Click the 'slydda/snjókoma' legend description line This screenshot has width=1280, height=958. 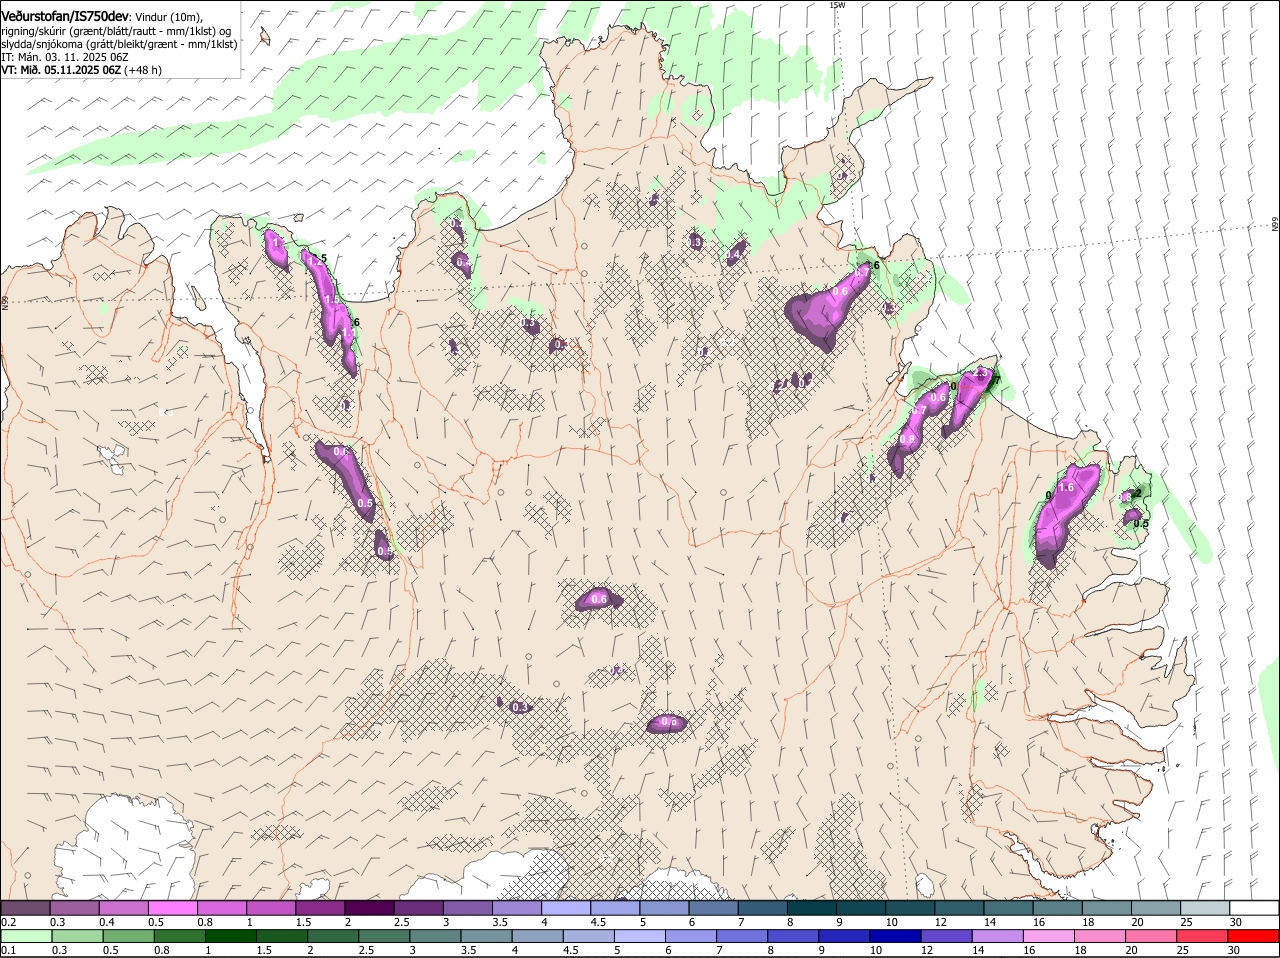point(119,44)
